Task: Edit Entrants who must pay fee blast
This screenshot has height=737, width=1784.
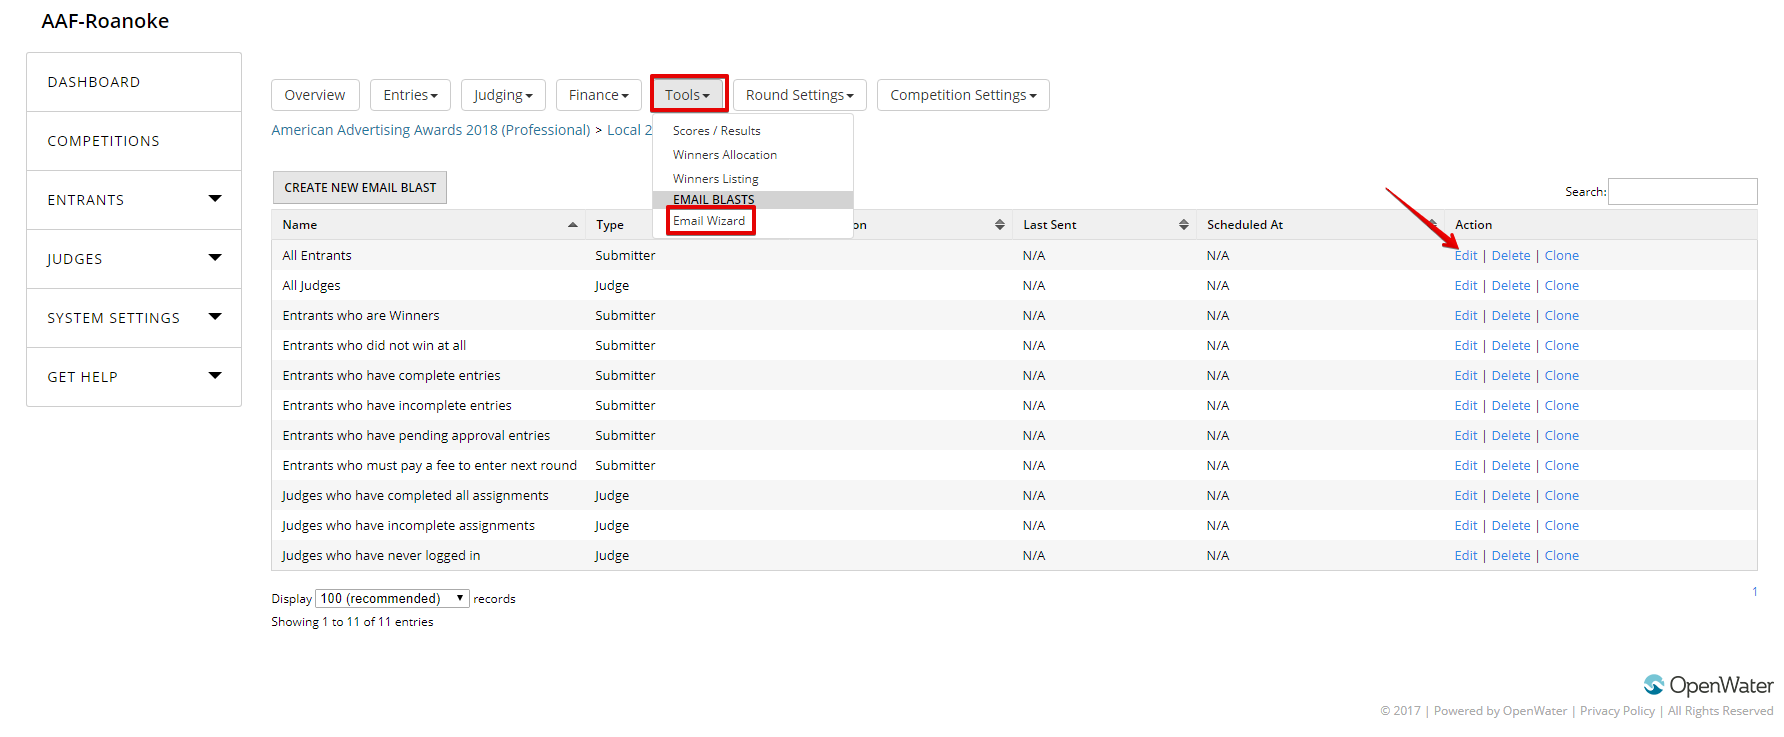Action: click(x=1466, y=466)
